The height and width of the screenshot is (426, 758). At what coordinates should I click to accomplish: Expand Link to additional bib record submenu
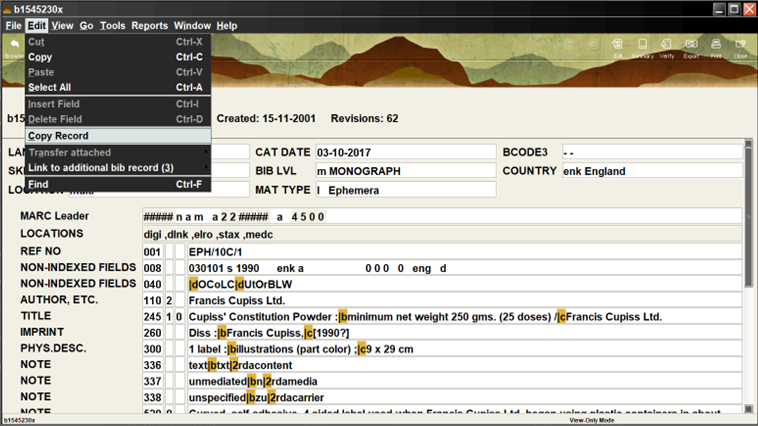(x=100, y=168)
